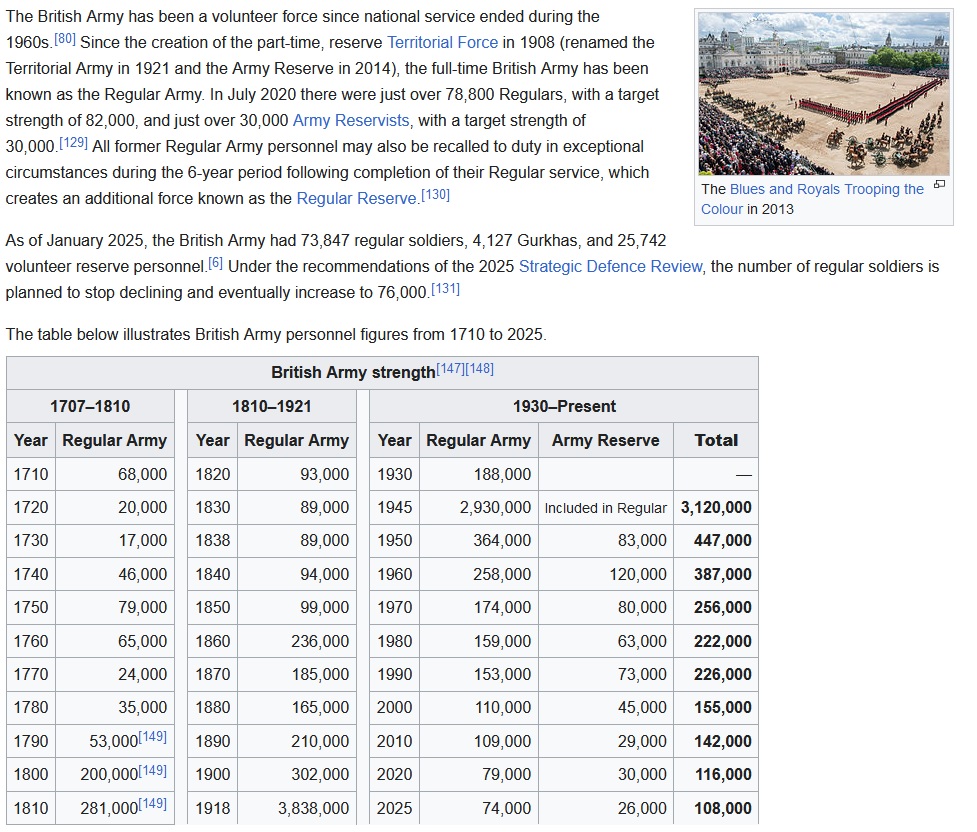Select the 68,000 value for 1710
Viewport: 977px width, 832px height.
click(143, 474)
